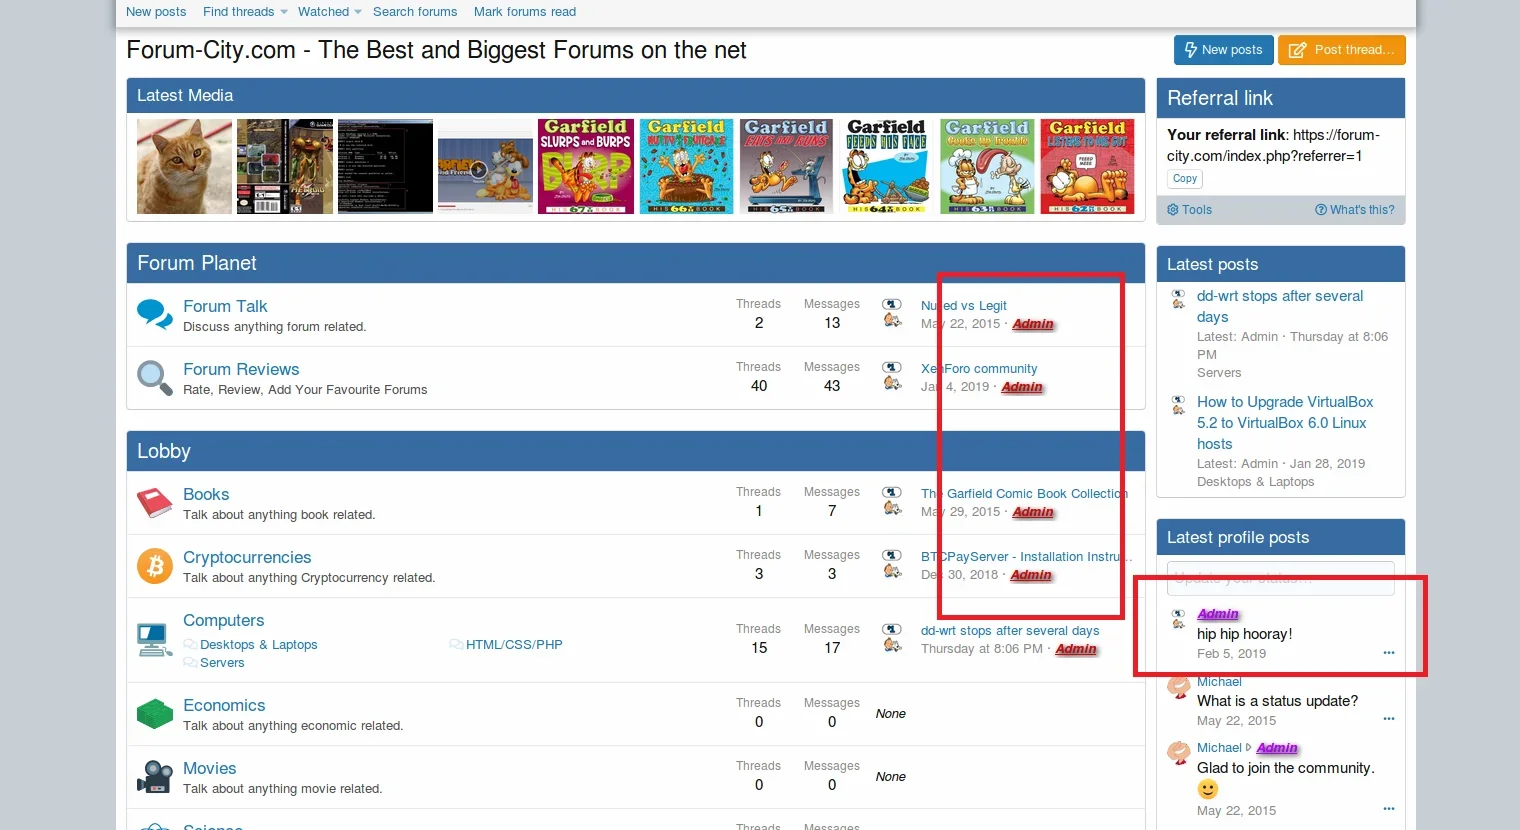Open the Forum Reviews forum title
The width and height of the screenshot is (1520, 830).
coord(241,369)
